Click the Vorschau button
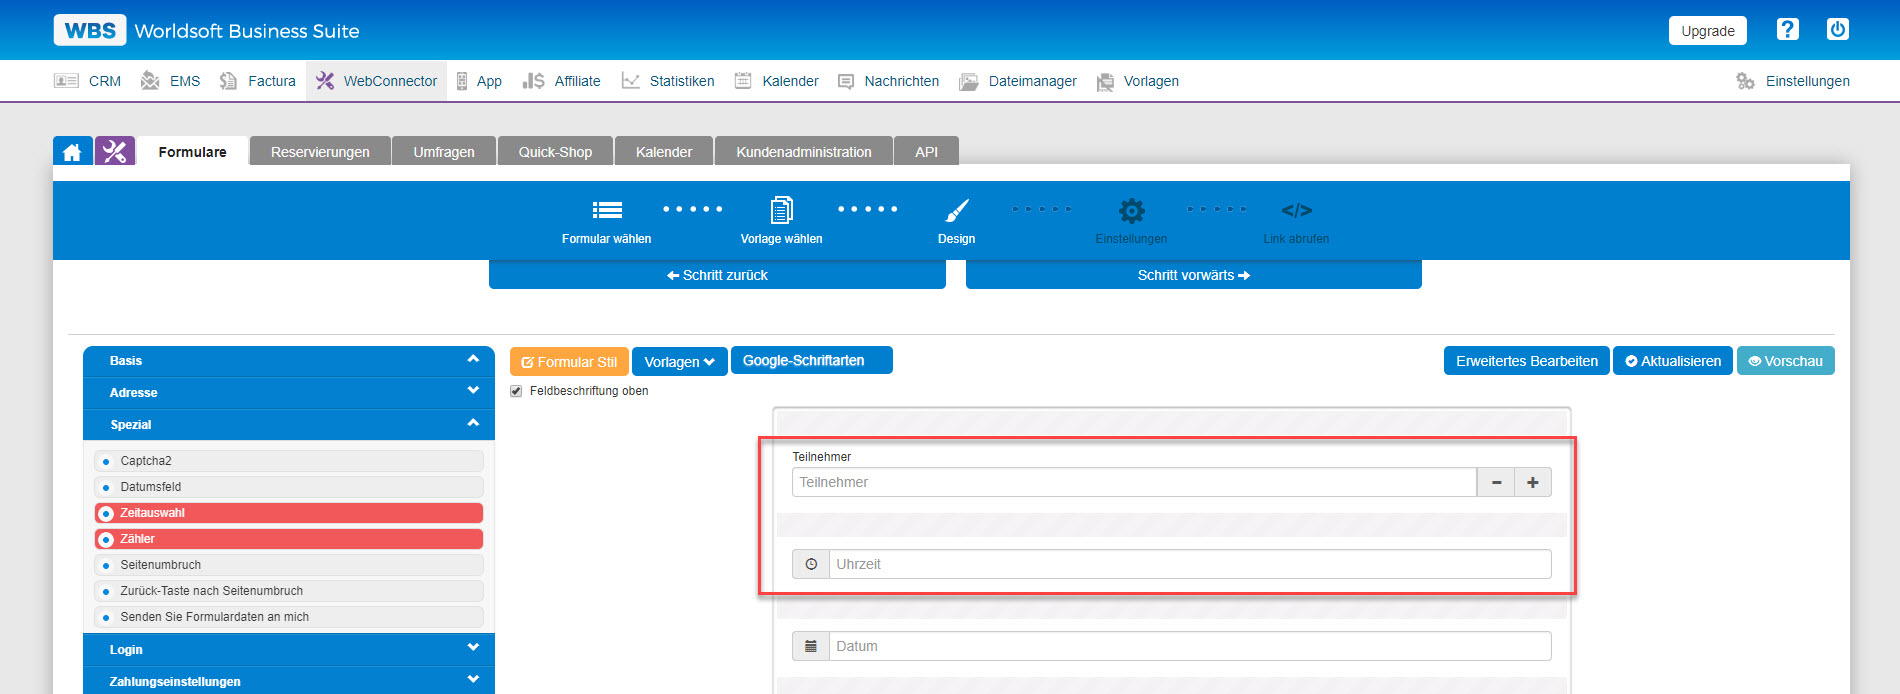 [x=1785, y=361]
